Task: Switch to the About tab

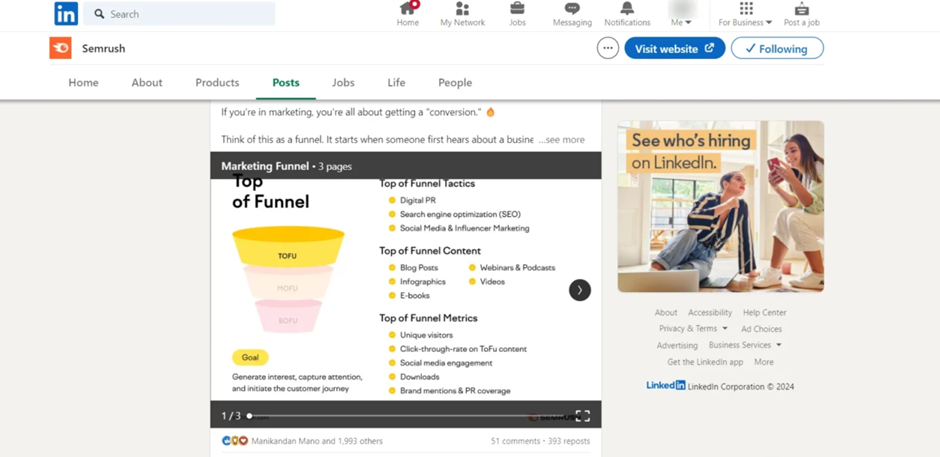Action: click(147, 83)
